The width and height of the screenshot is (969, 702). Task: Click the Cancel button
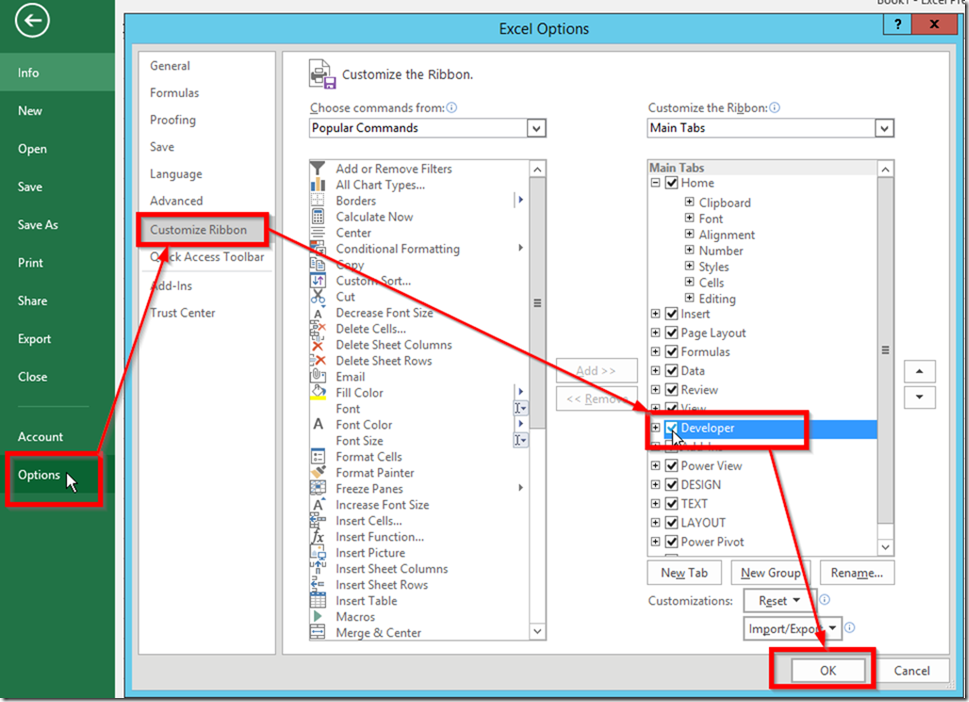point(912,670)
